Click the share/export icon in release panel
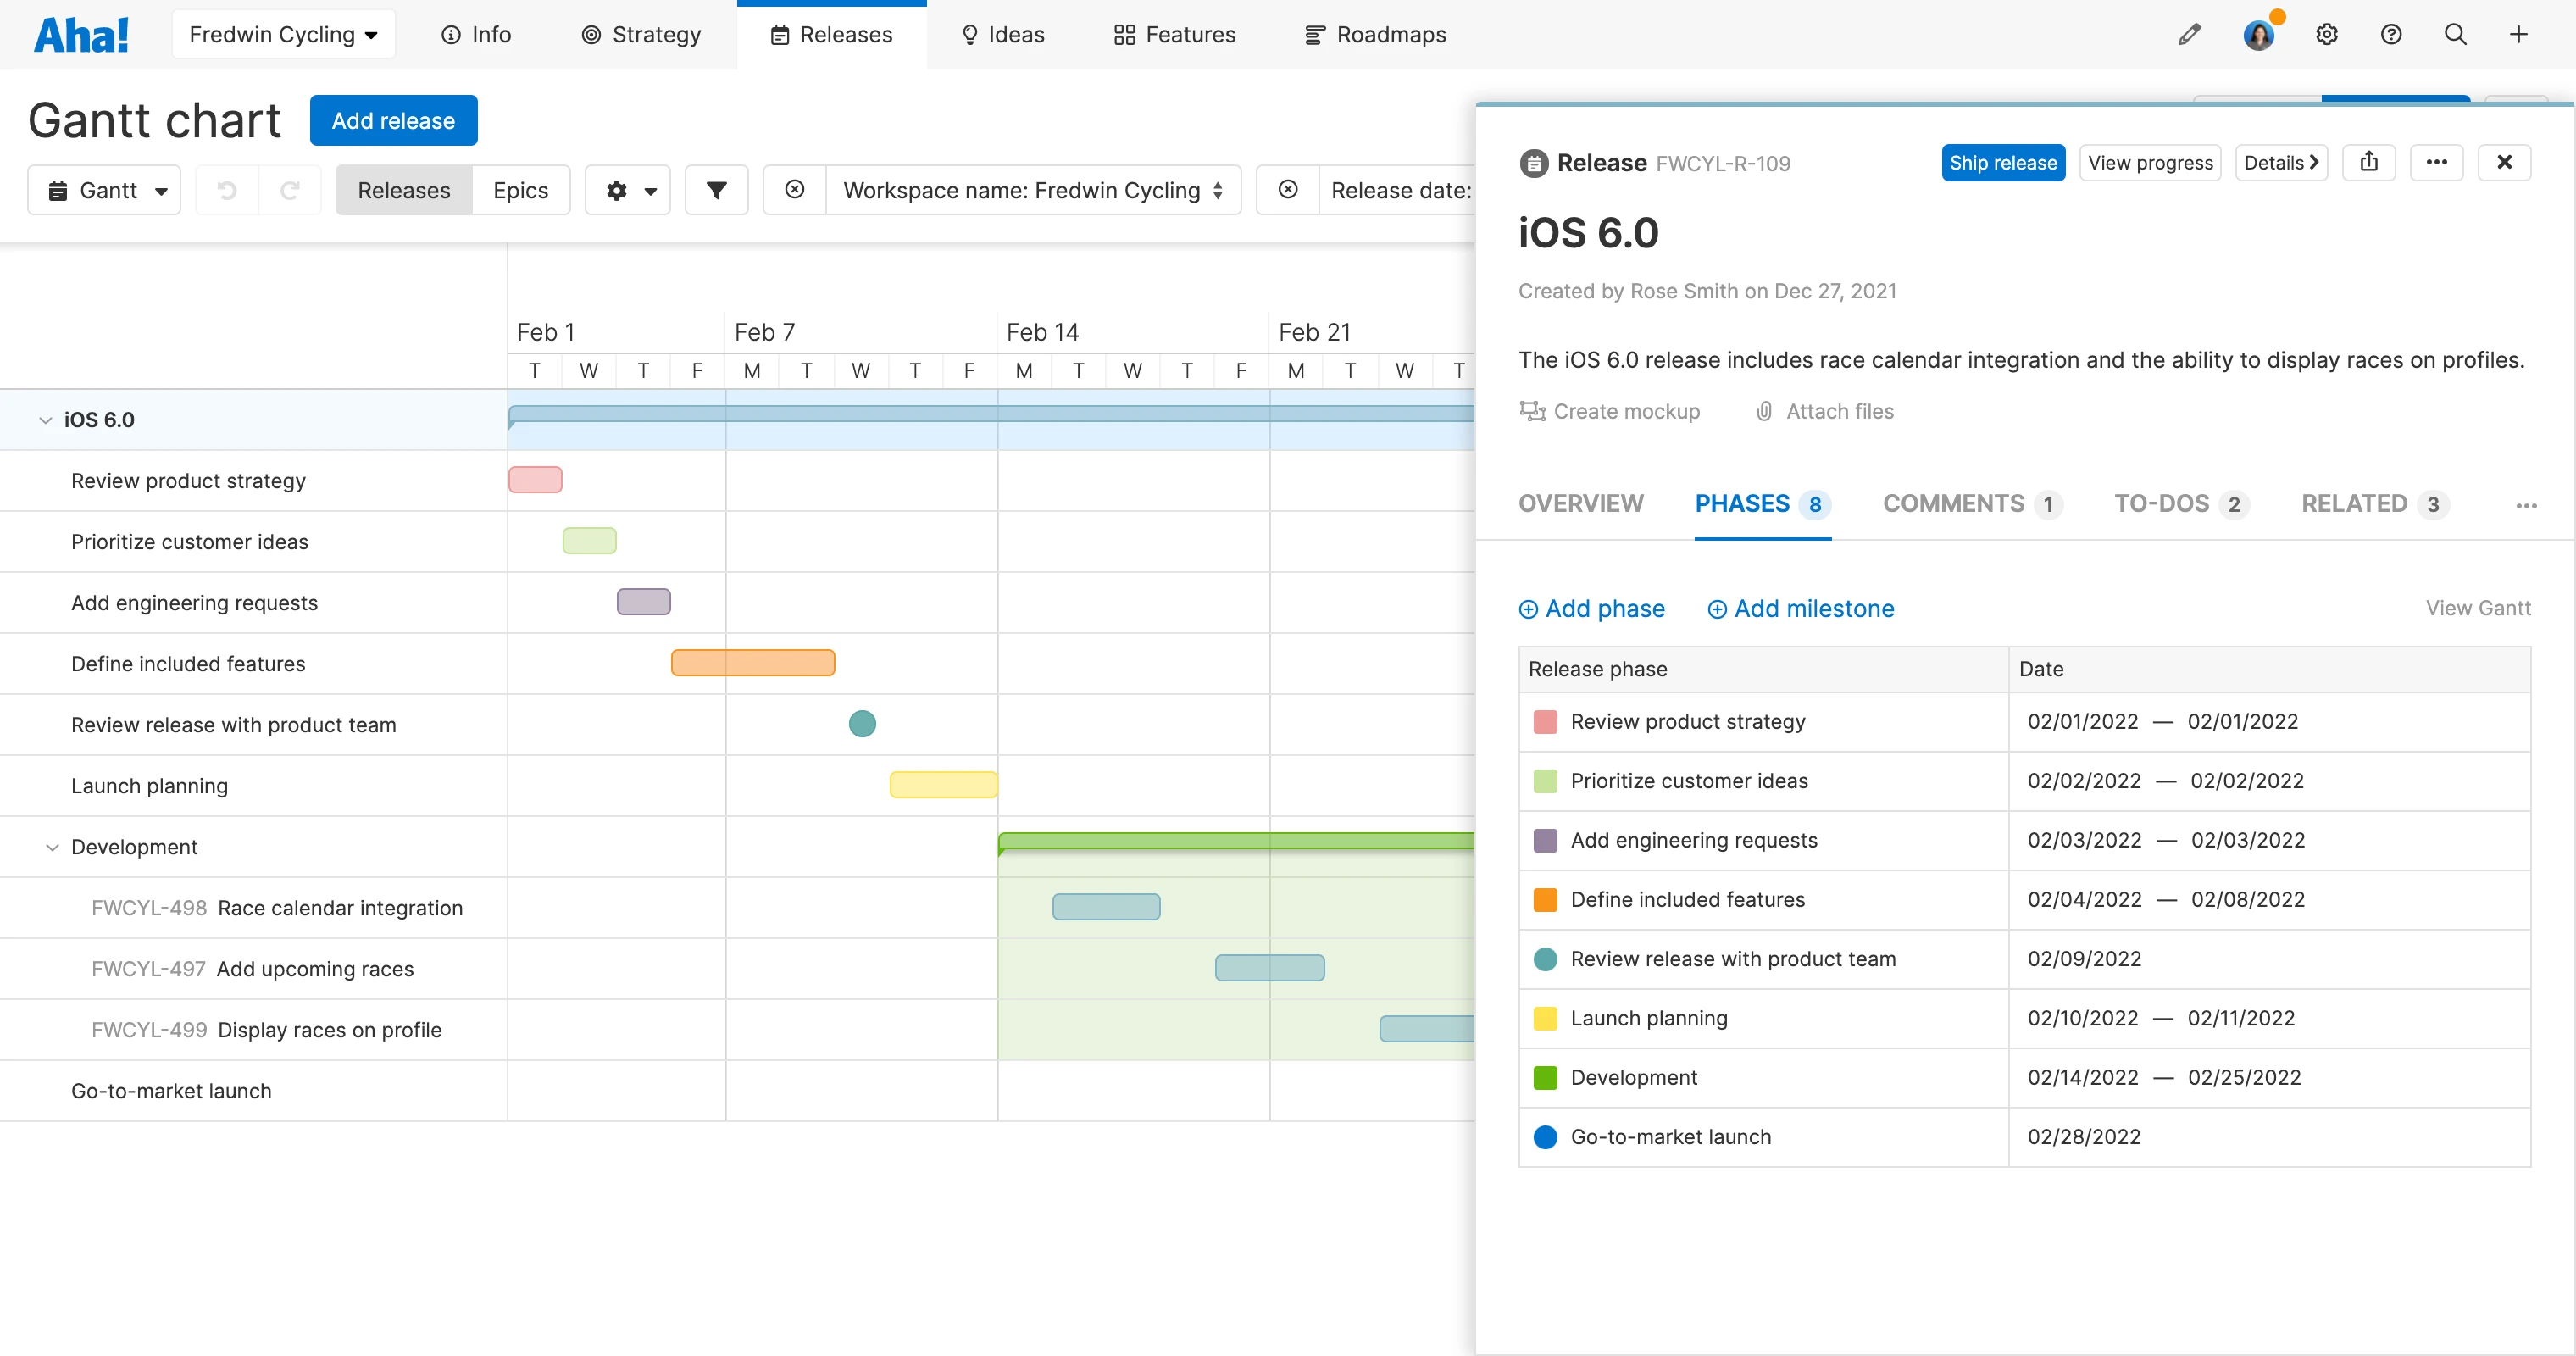The image size is (2576, 1356). pyautogui.click(x=2368, y=162)
